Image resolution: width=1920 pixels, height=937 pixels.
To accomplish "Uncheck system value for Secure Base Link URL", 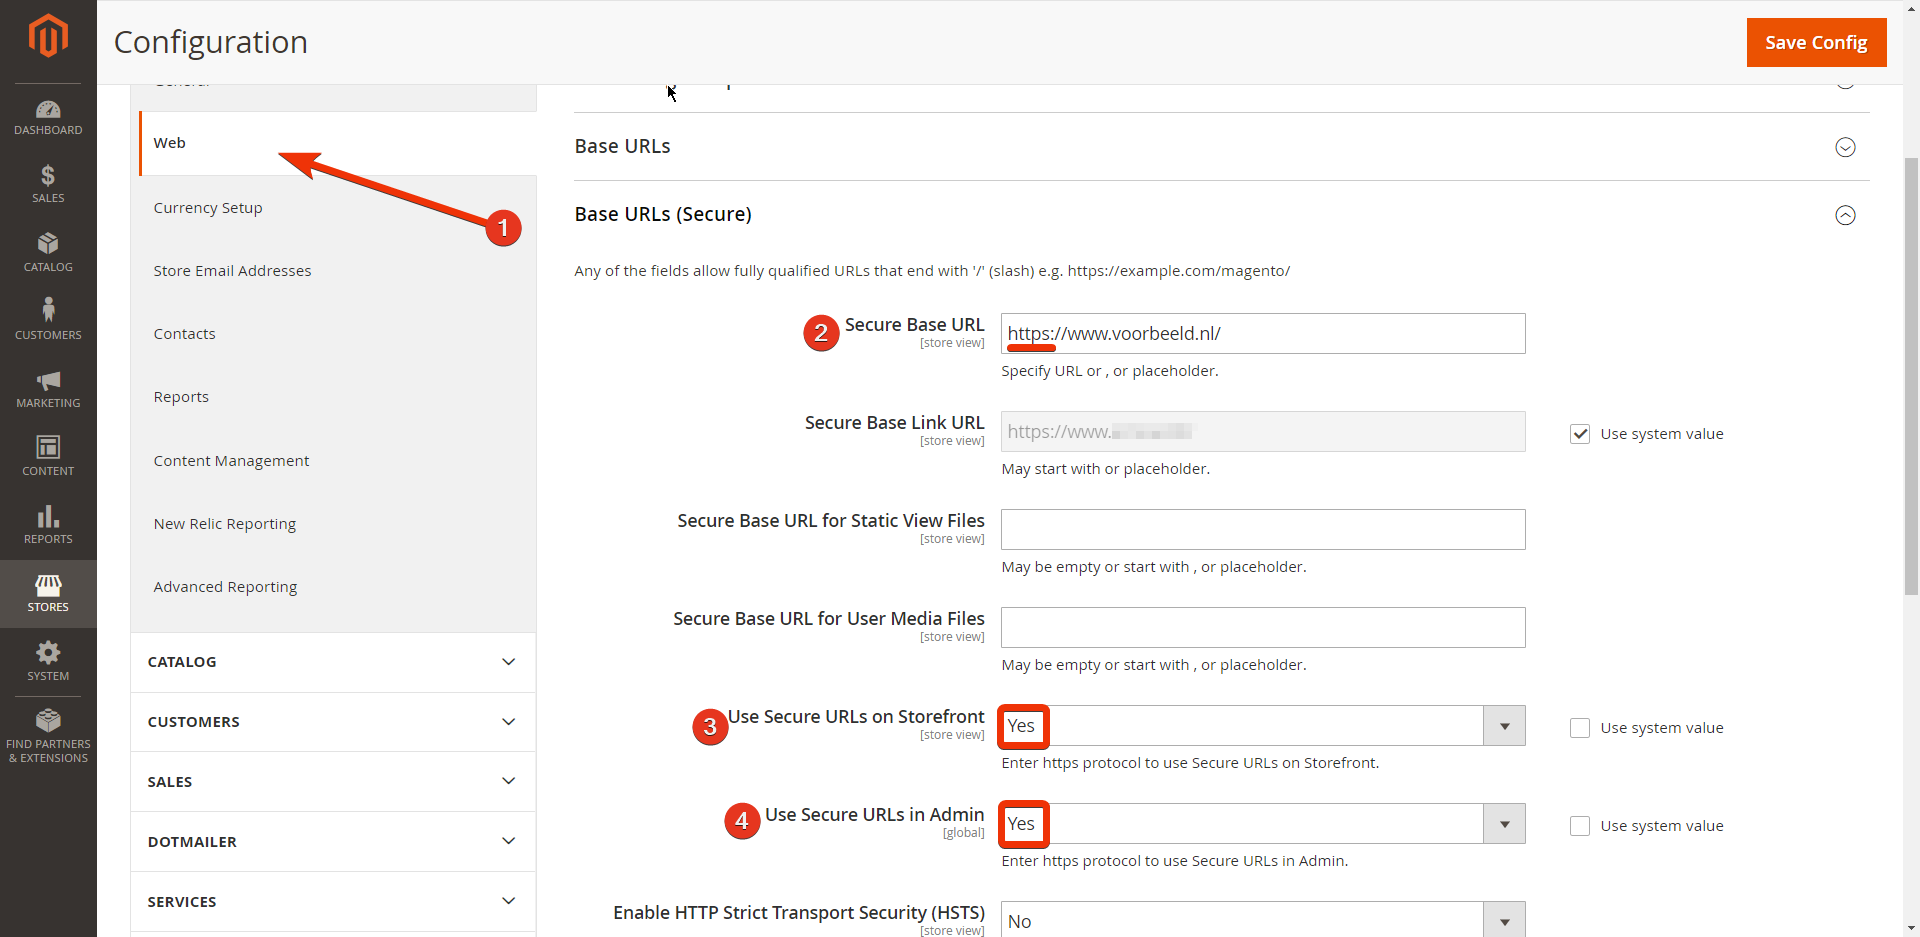I will (1580, 434).
